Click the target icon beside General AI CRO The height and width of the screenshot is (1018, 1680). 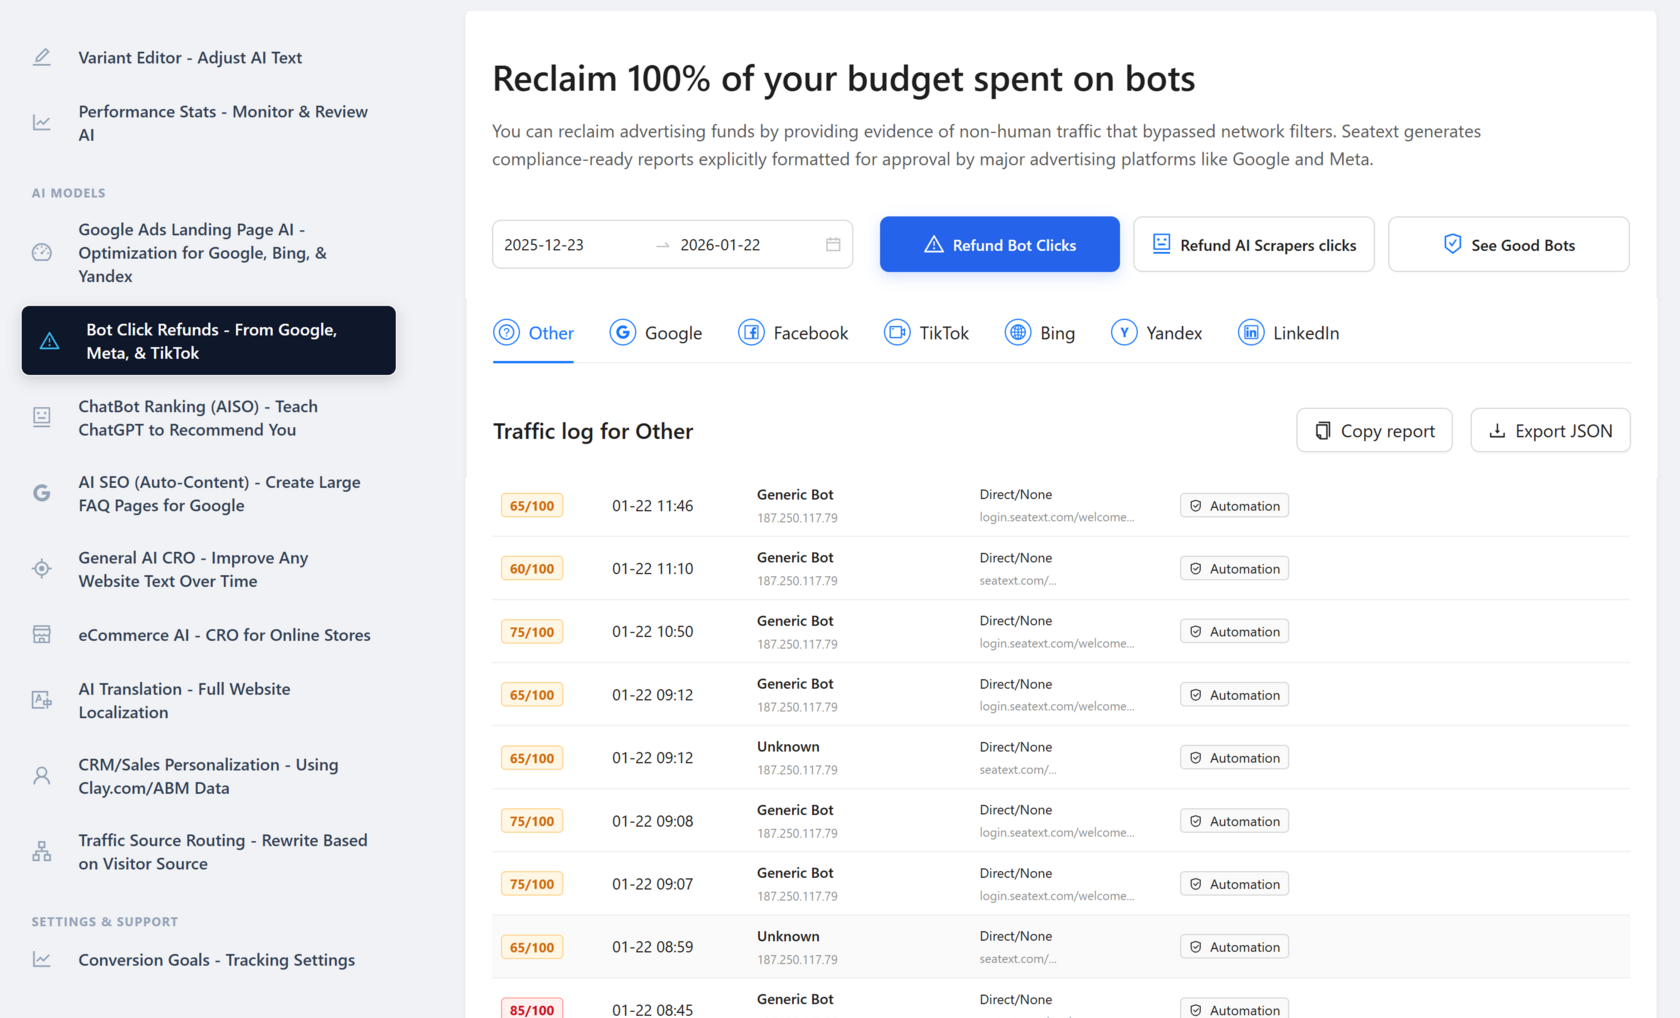(42, 569)
